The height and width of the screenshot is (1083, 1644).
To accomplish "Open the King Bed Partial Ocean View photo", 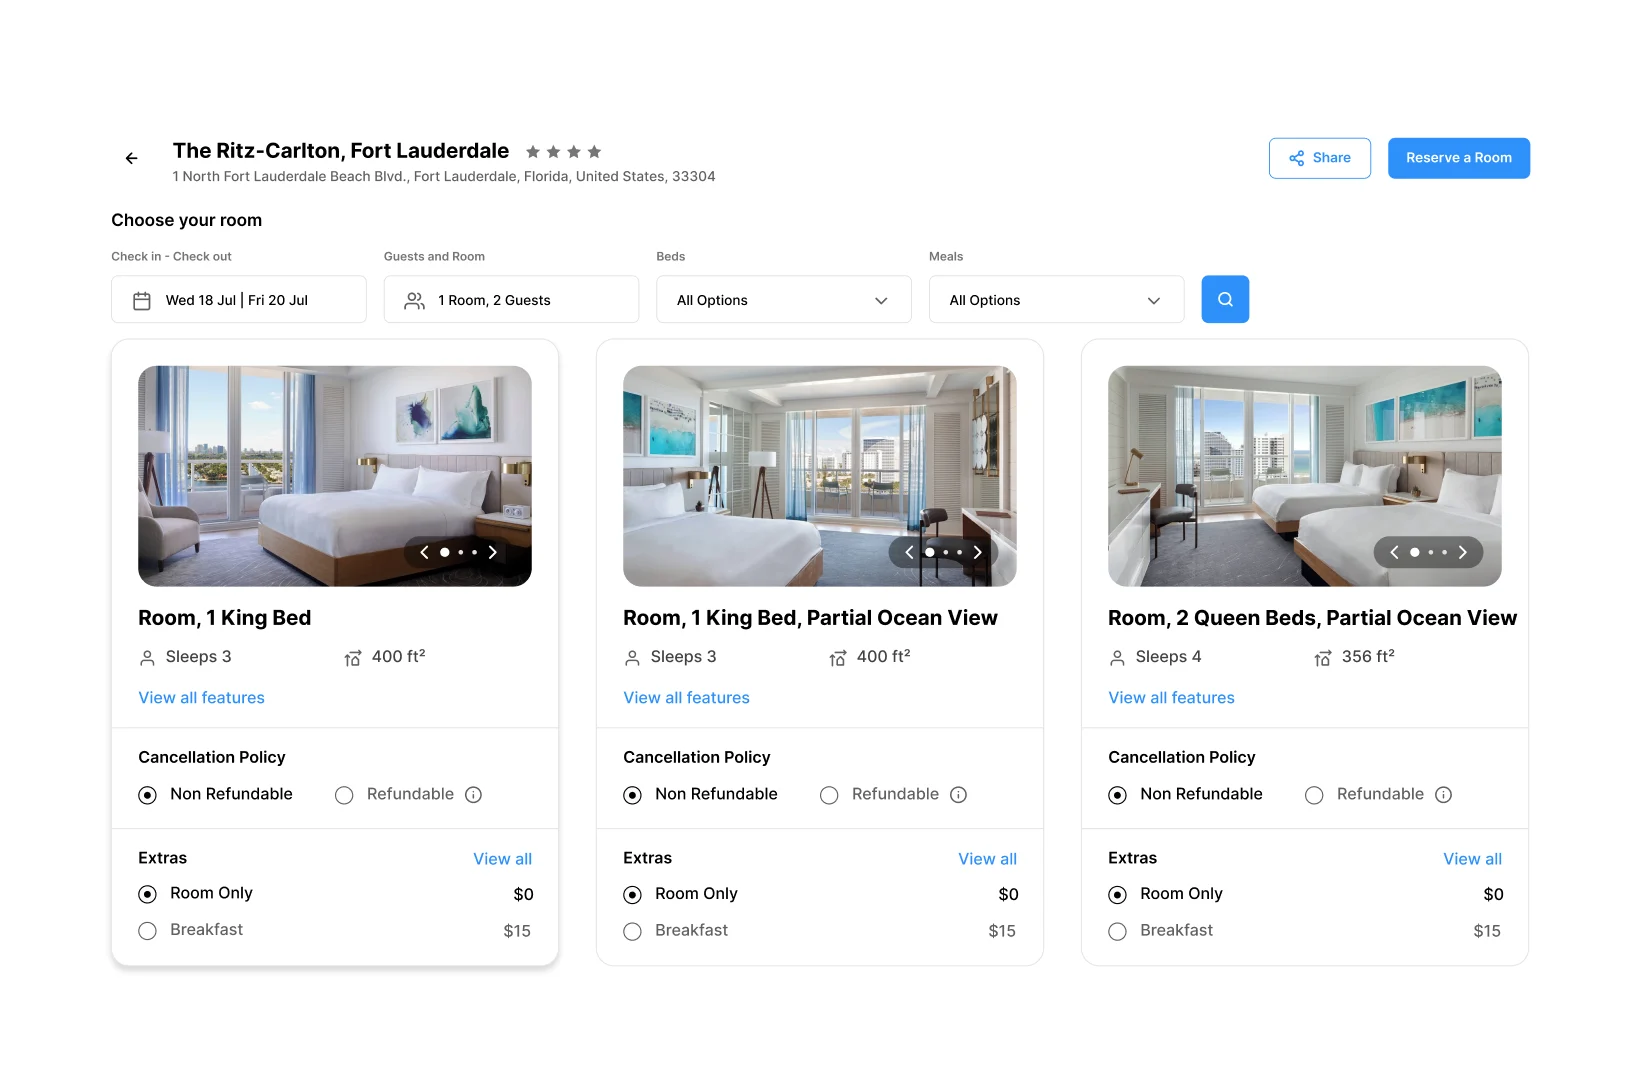I will tap(820, 476).
